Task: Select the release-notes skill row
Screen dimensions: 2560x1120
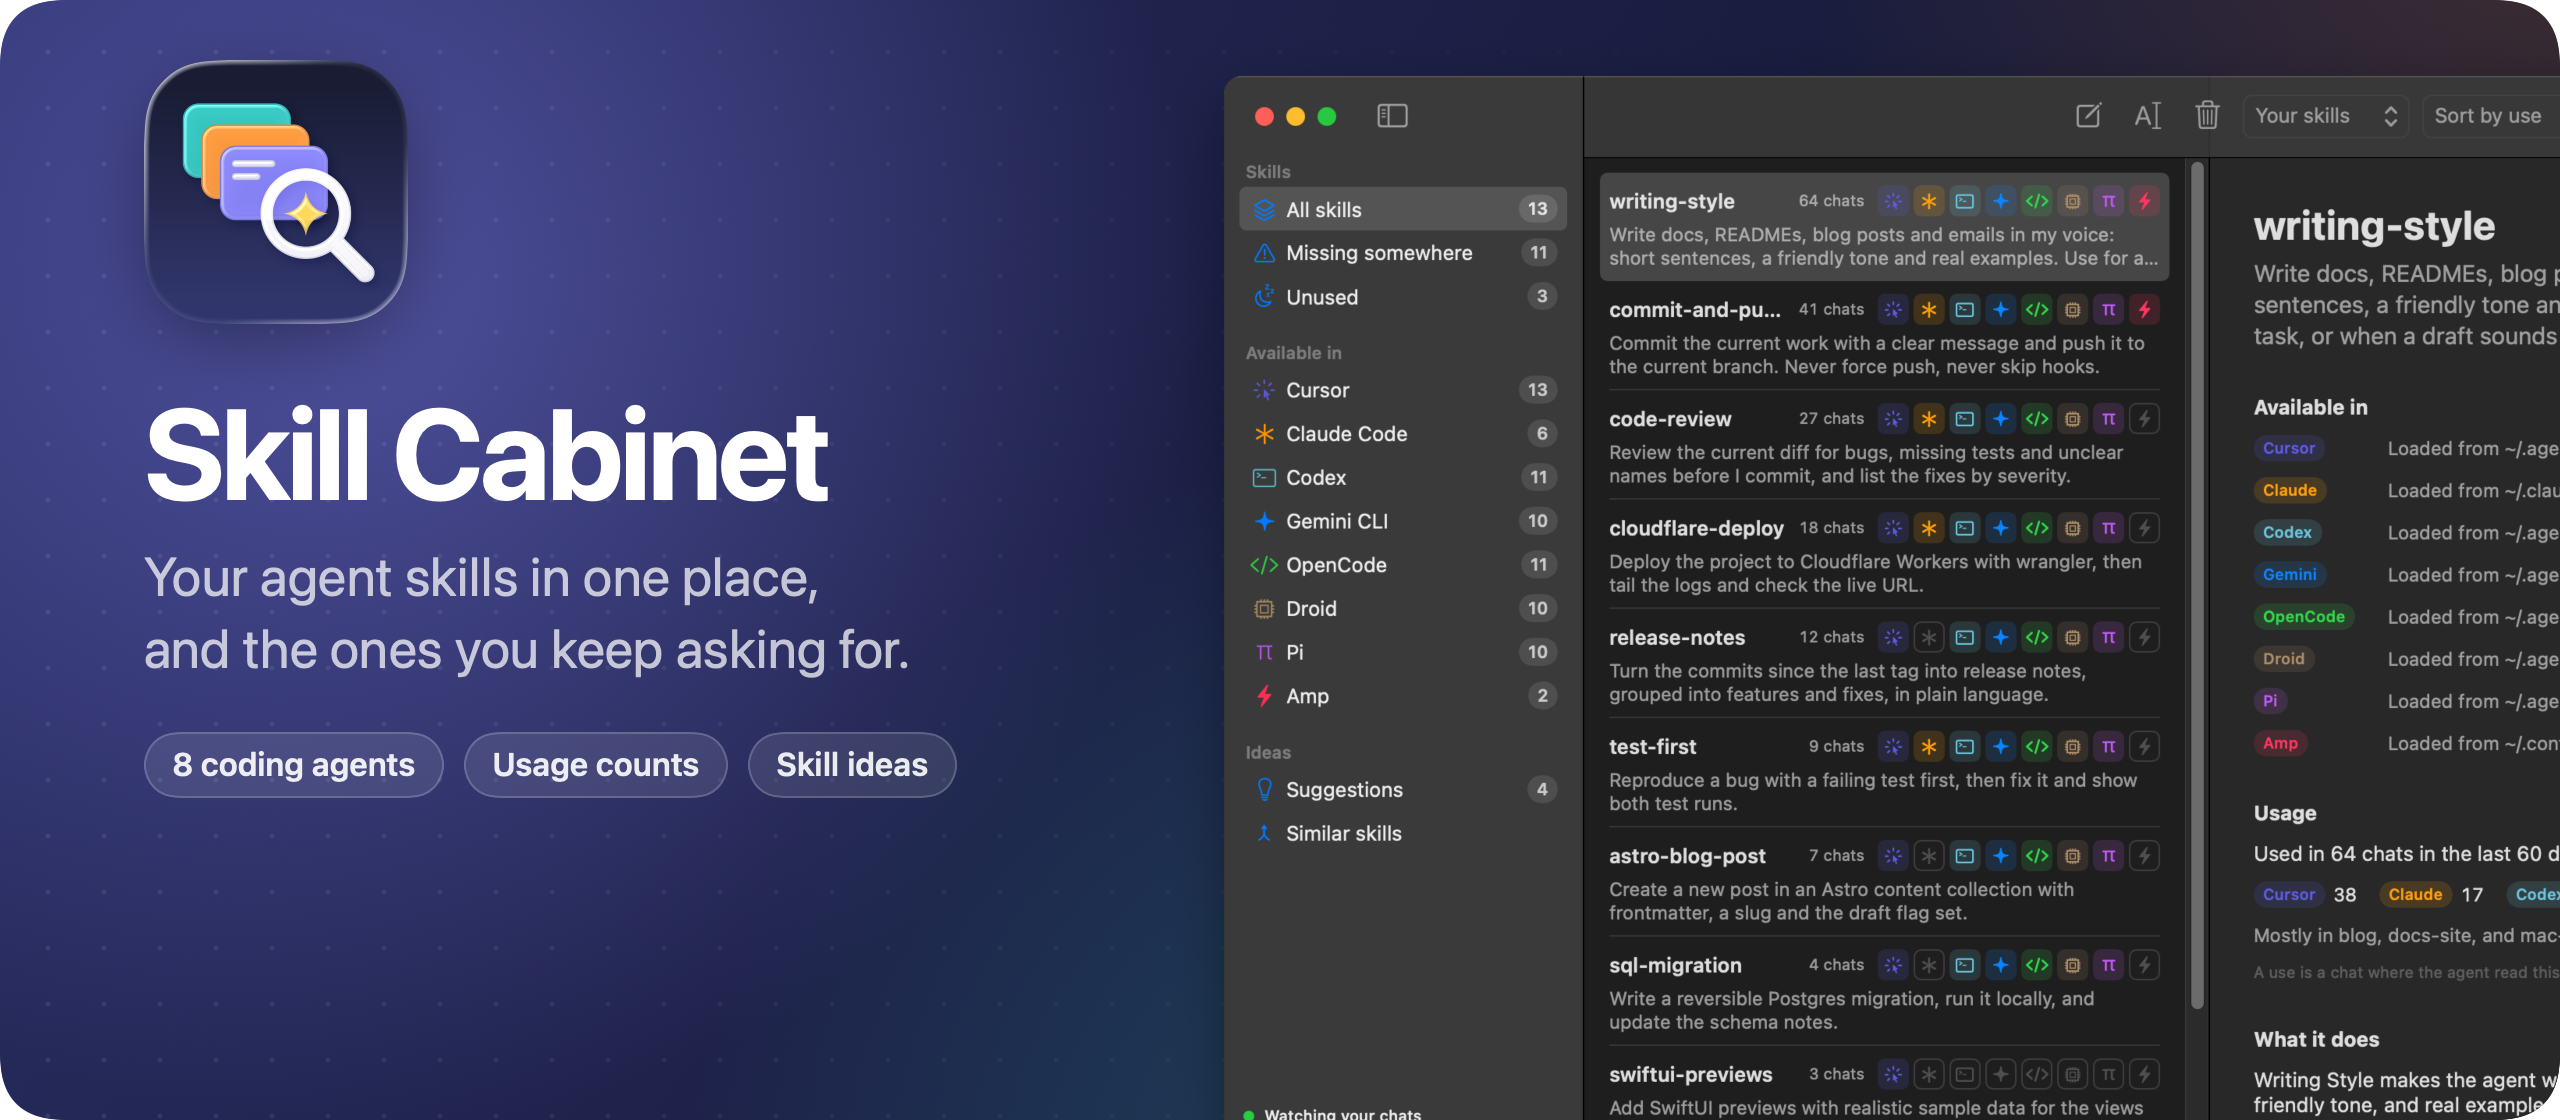Action: (1884, 663)
